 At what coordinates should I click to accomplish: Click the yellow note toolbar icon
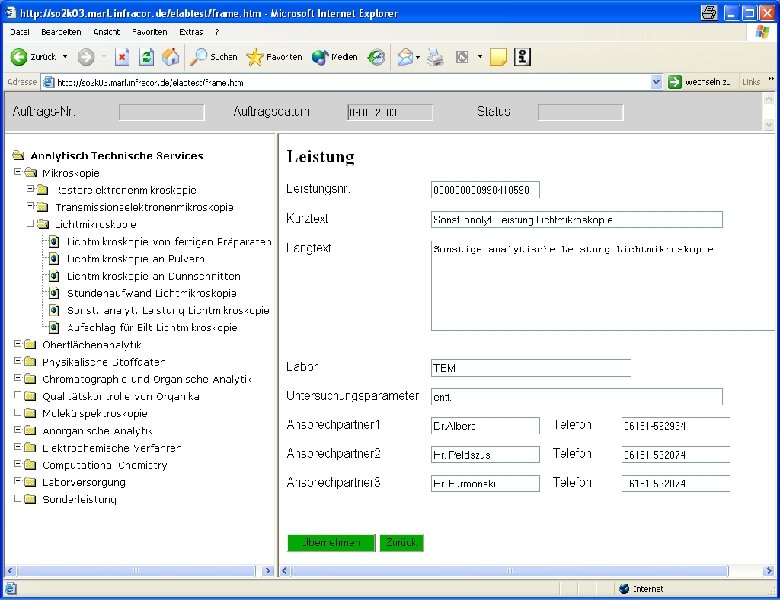(x=498, y=57)
